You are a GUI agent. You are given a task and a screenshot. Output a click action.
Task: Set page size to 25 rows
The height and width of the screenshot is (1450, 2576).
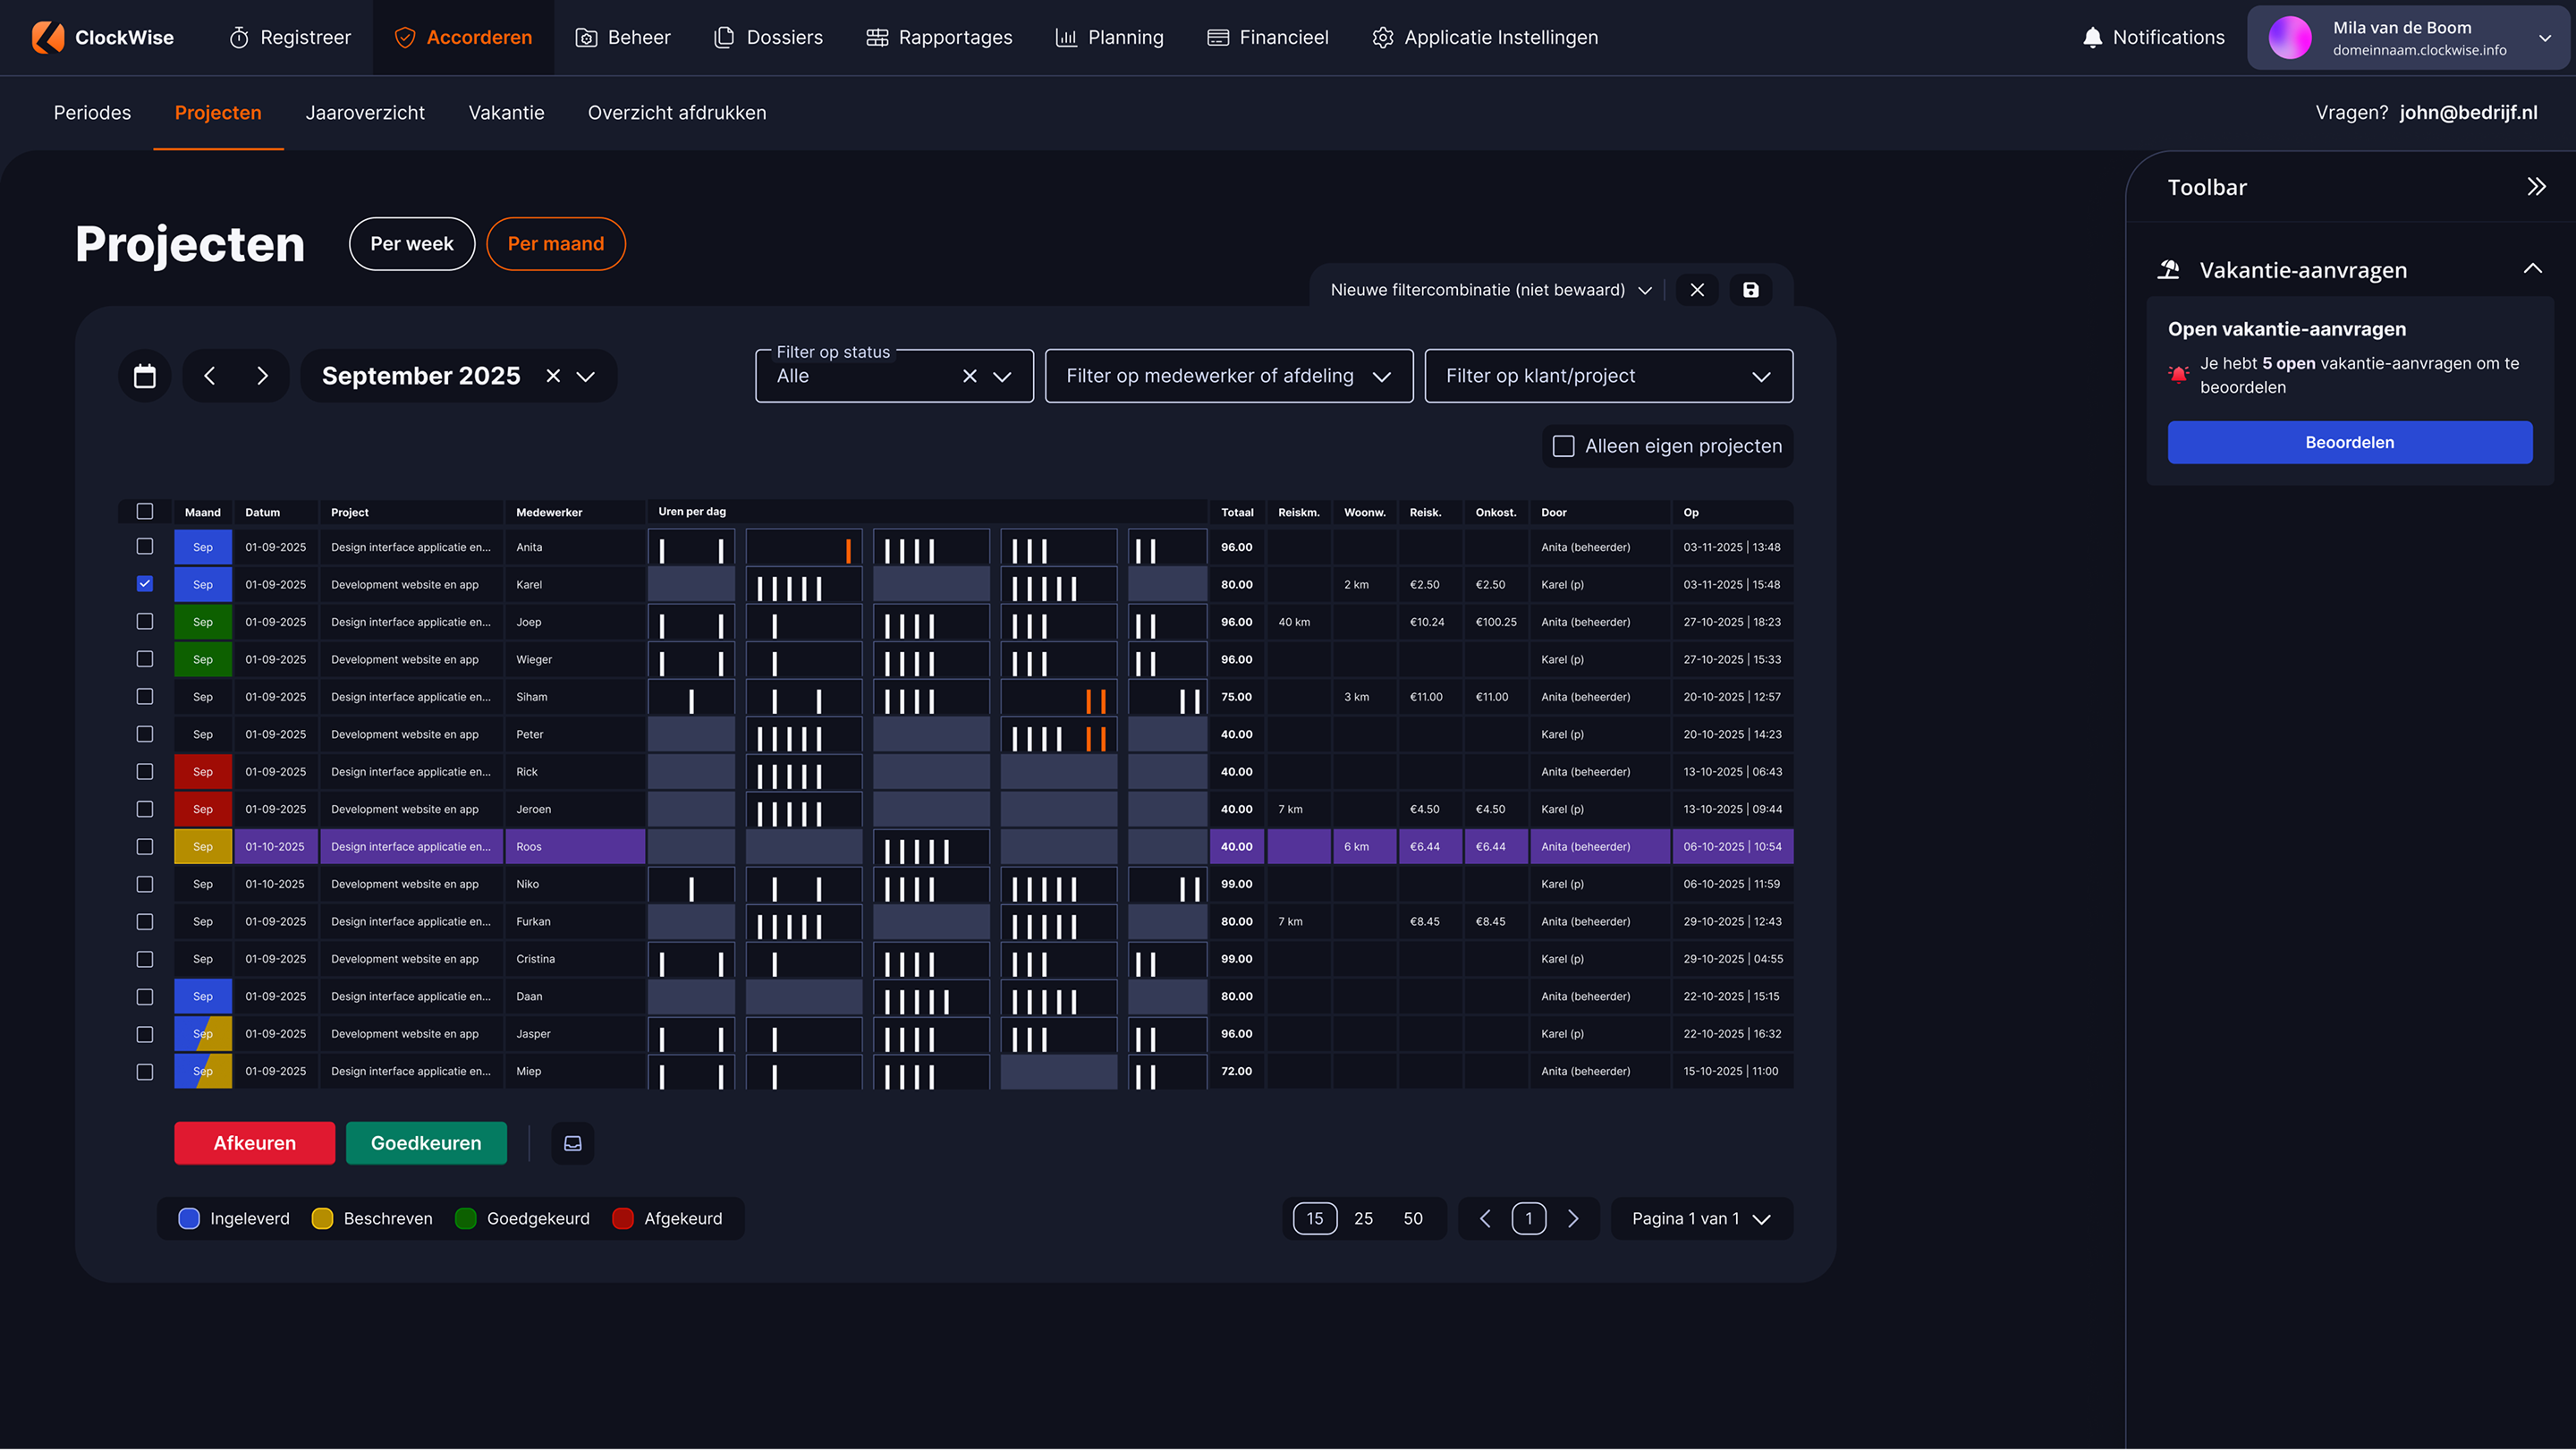[x=1364, y=1218]
